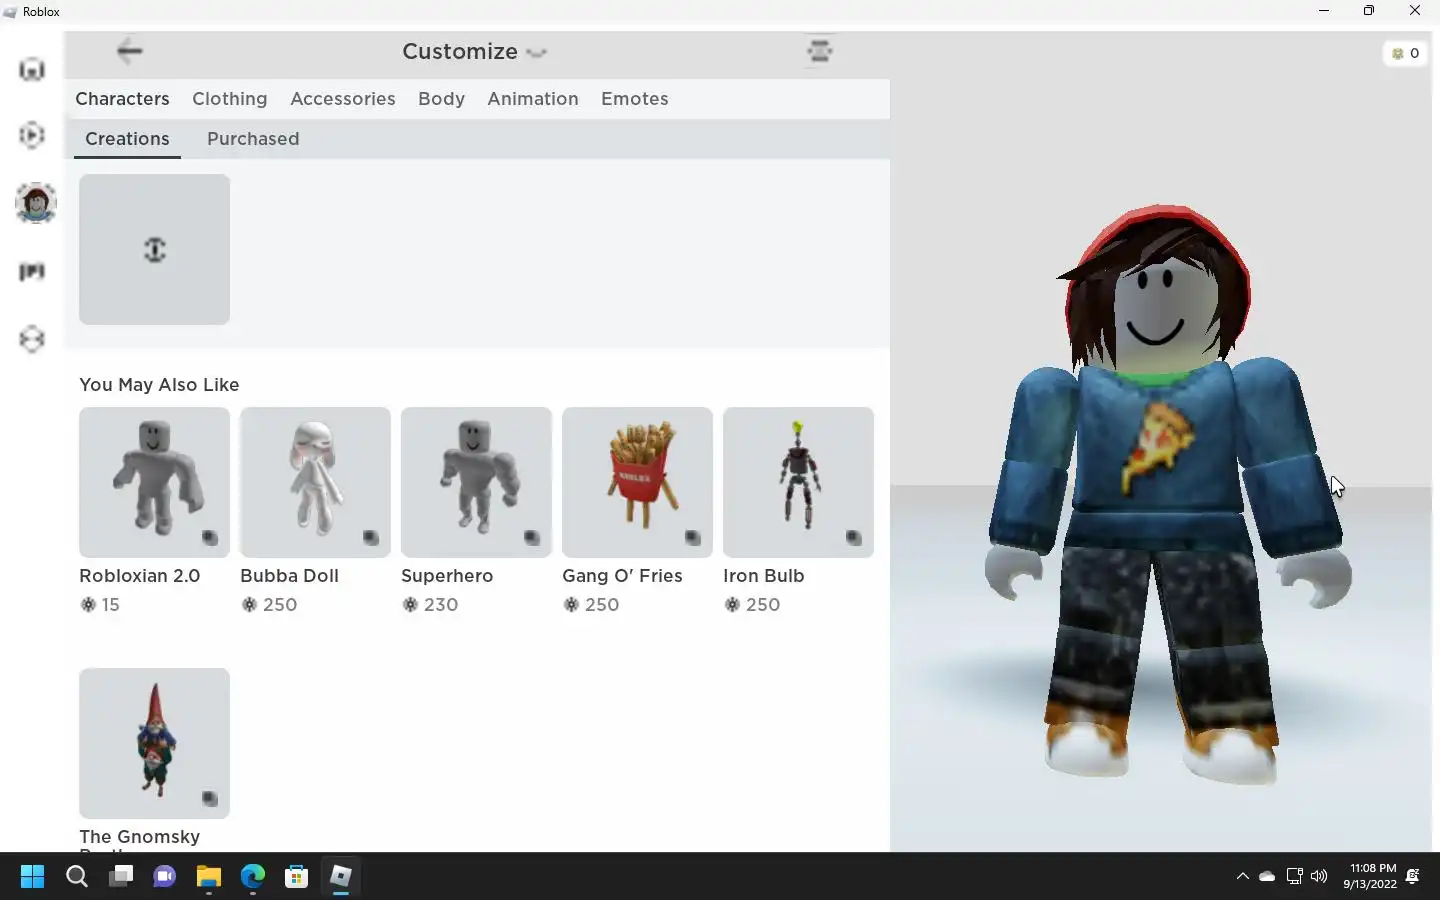Open Microsoft Store from the taskbar

click(296, 877)
